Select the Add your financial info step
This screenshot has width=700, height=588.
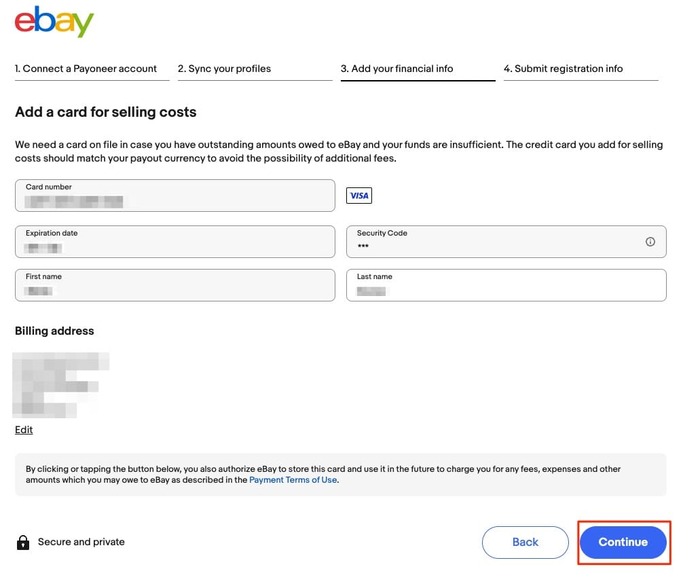(x=397, y=69)
